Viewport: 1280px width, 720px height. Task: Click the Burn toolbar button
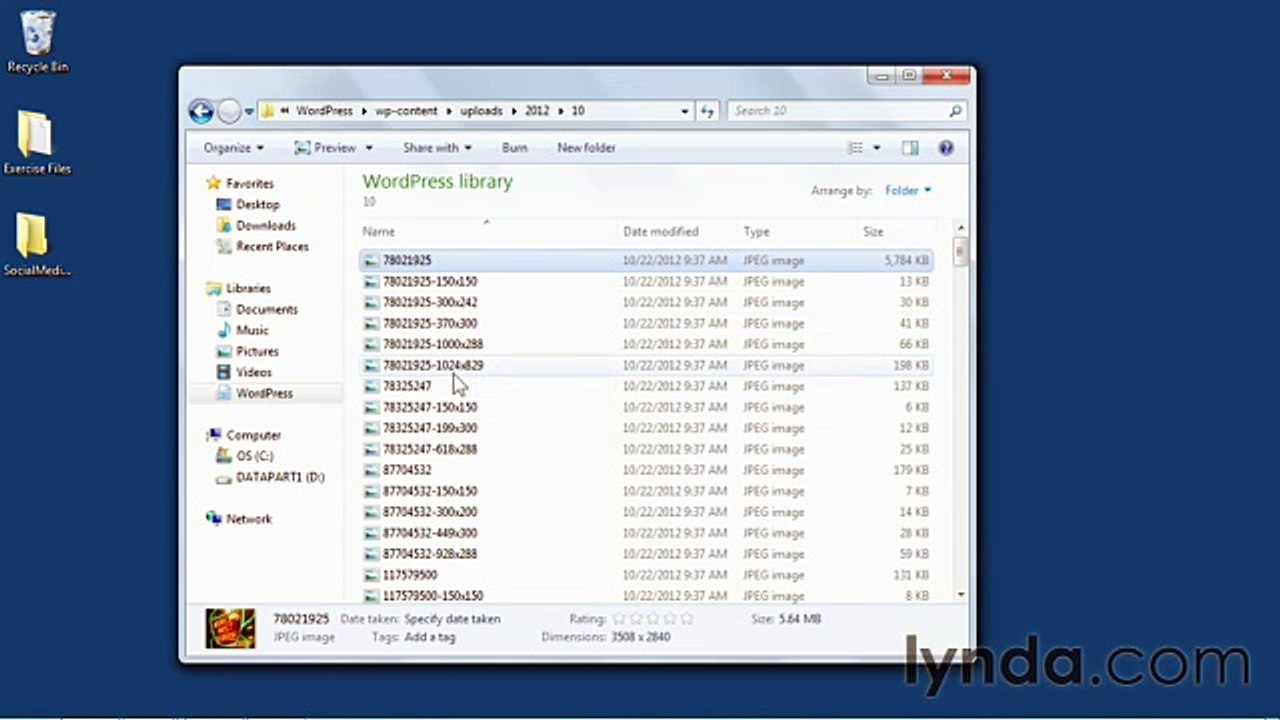pyautogui.click(x=515, y=148)
